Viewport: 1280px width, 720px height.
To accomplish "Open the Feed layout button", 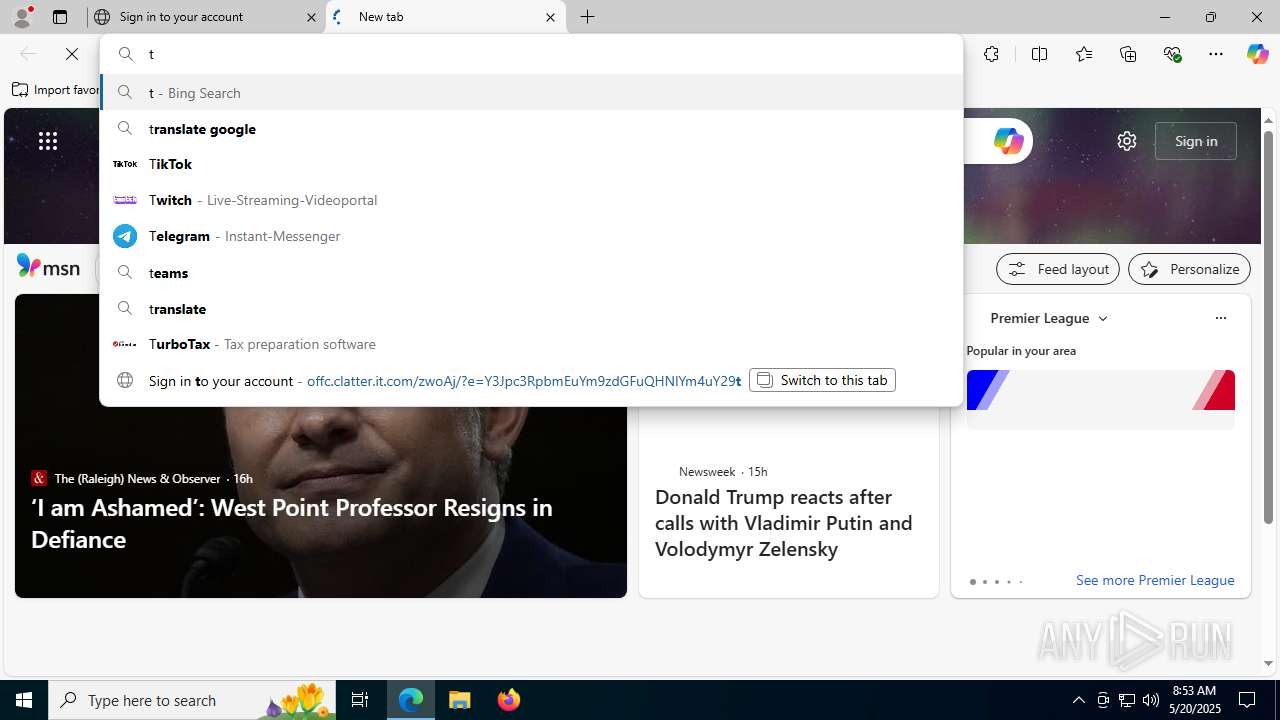I will pyautogui.click(x=1058, y=269).
